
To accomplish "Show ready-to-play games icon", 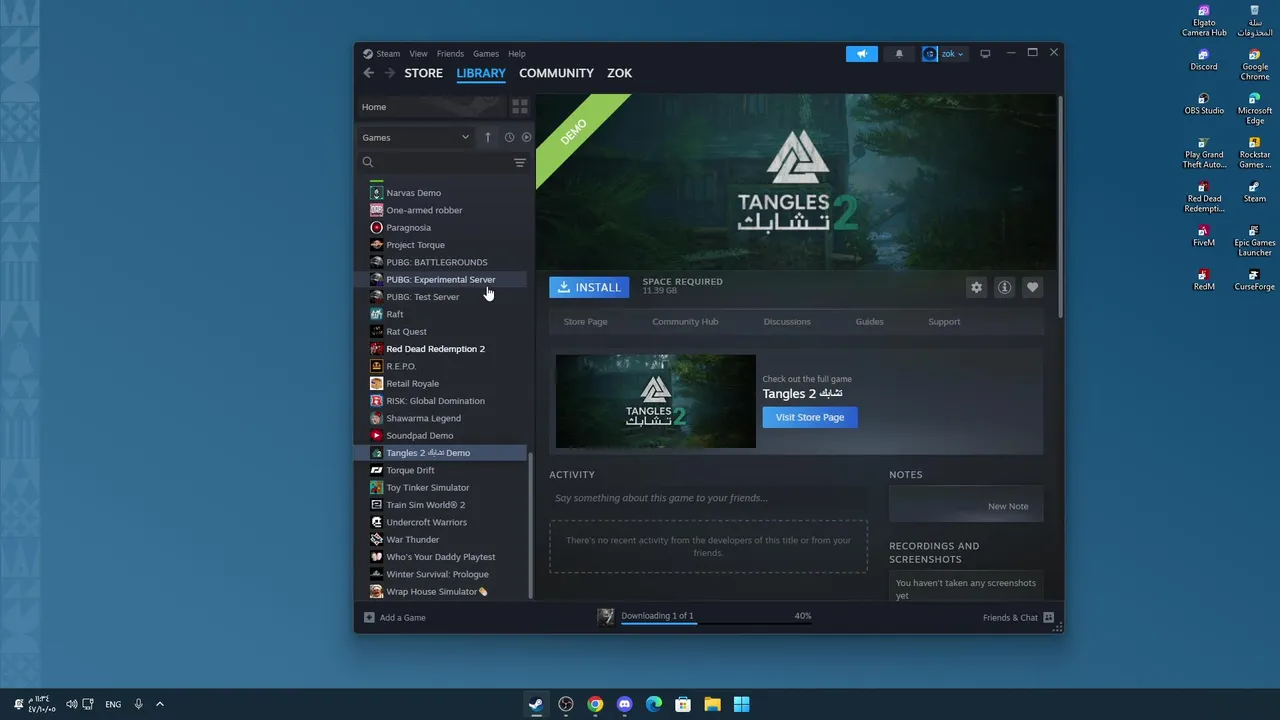I will point(526,137).
